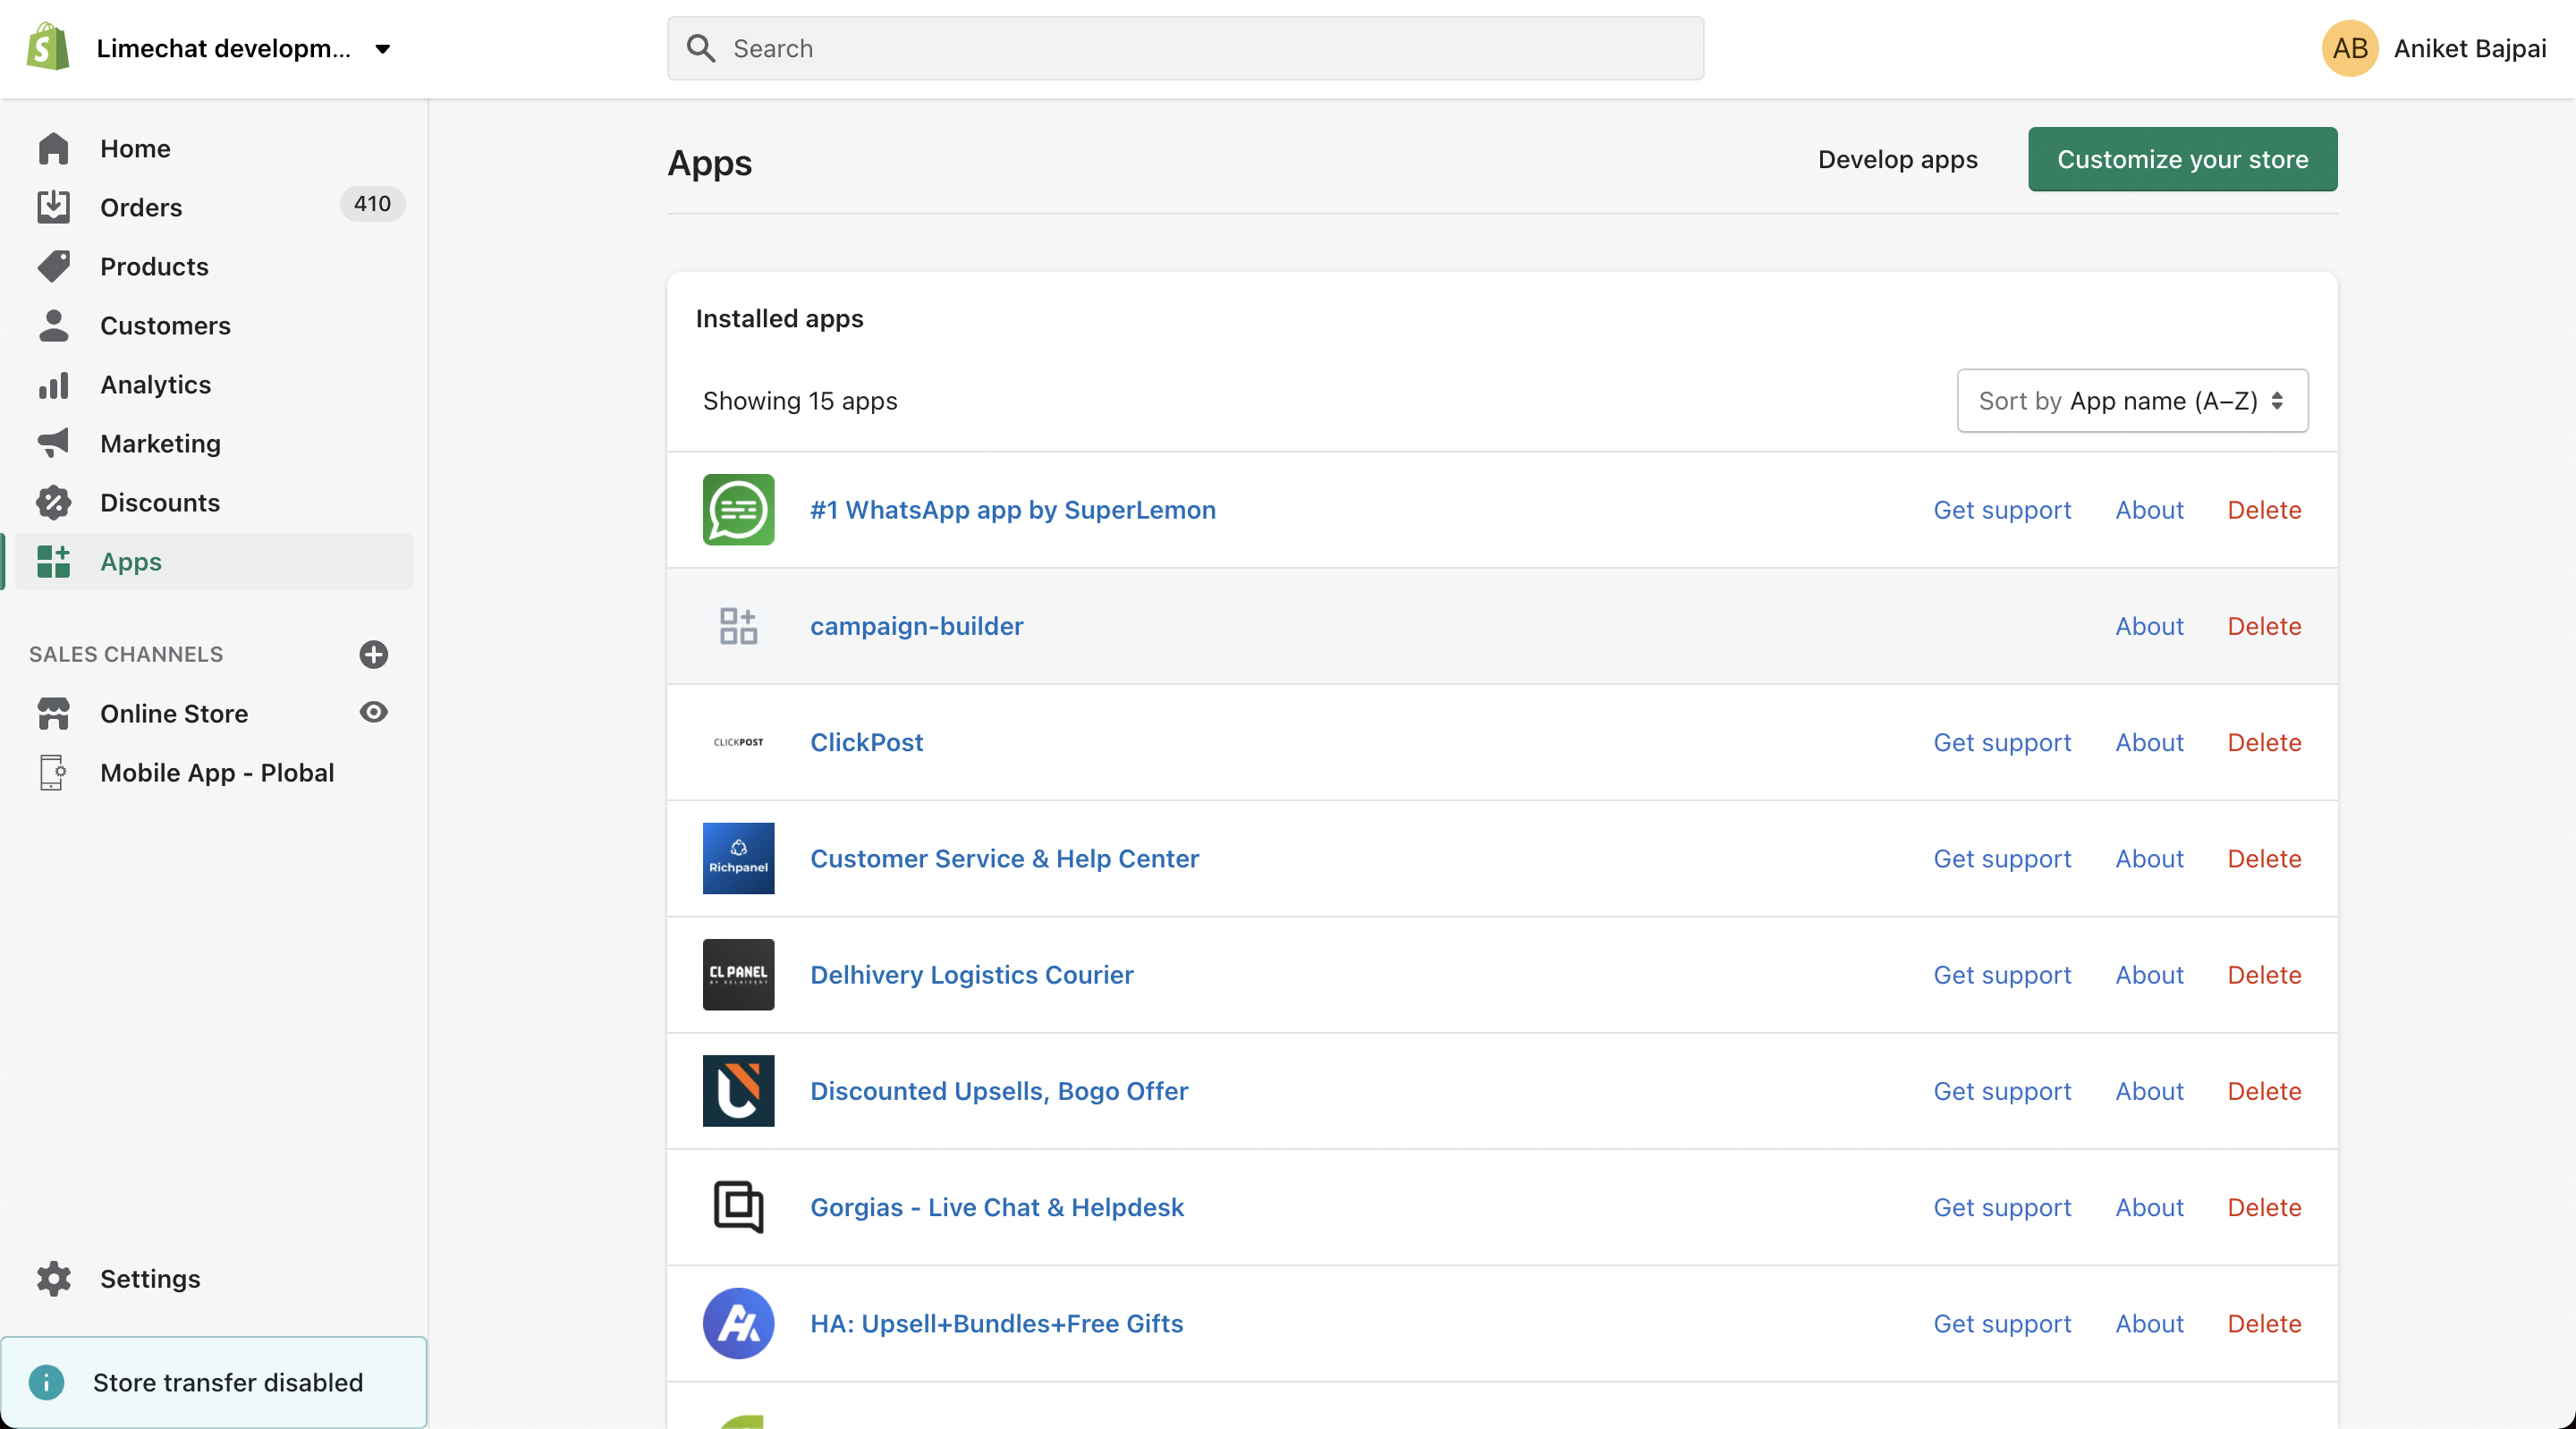Open Mobile App - Plobal channel
2576x1429 pixels.
coord(217,773)
